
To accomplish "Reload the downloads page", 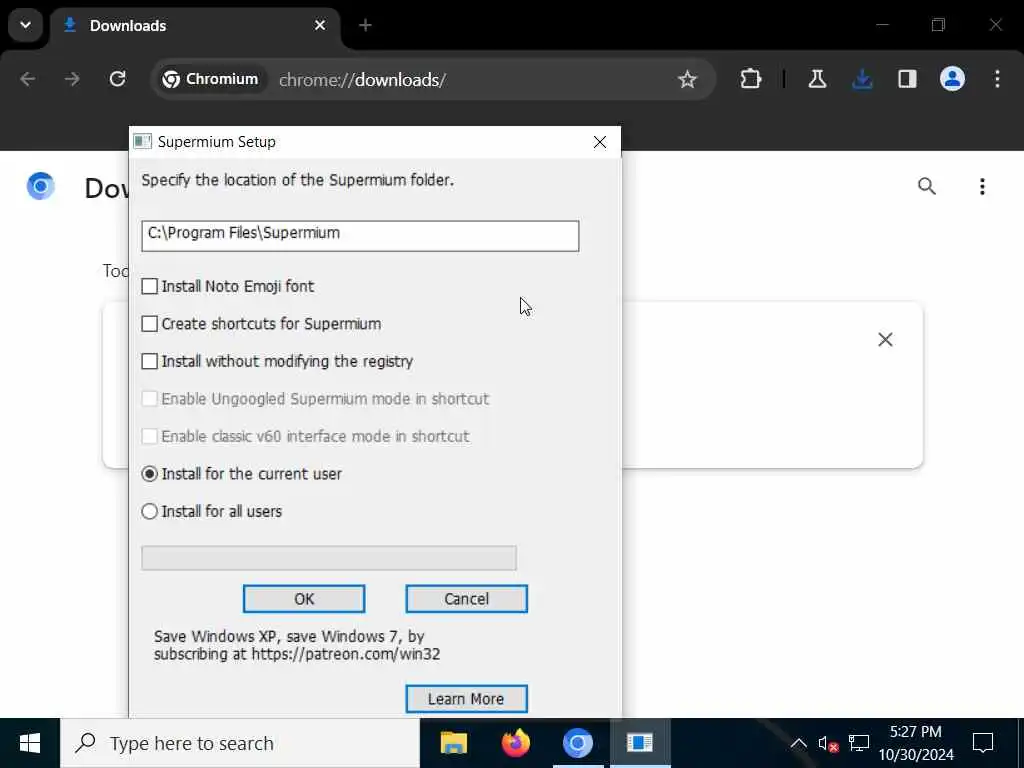I will 118,79.
